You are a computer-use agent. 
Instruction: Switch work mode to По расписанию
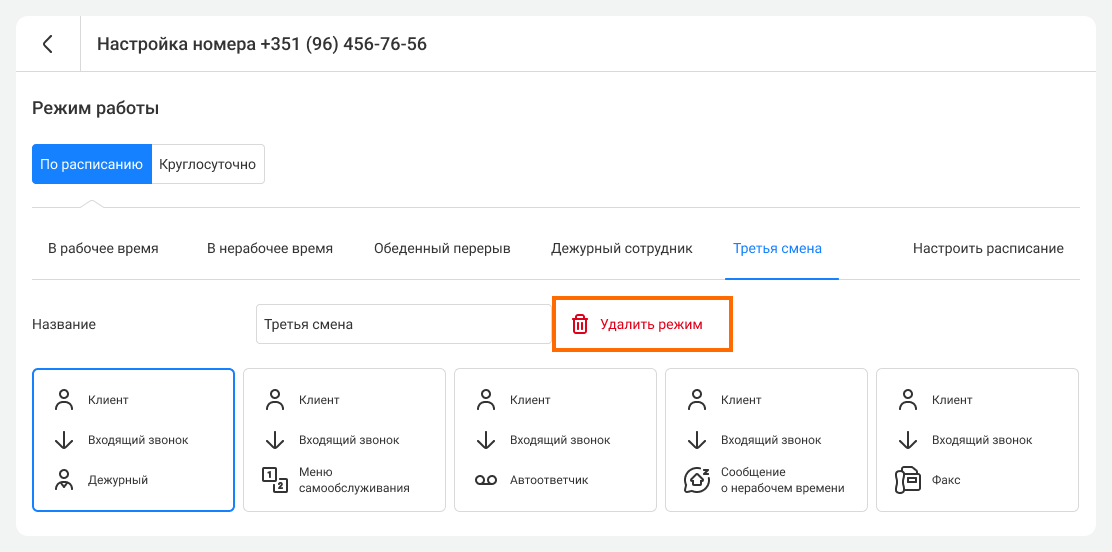pyautogui.click(x=92, y=165)
